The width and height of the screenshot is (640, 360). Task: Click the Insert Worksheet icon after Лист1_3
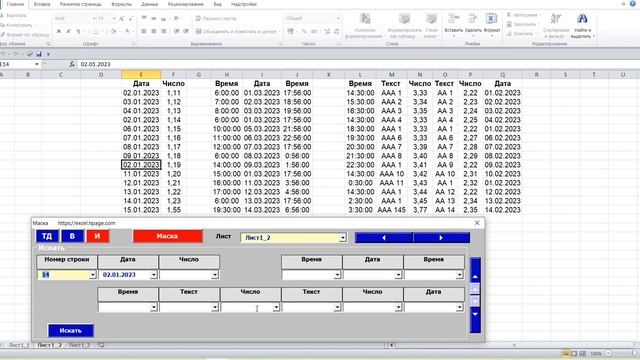point(101,345)
